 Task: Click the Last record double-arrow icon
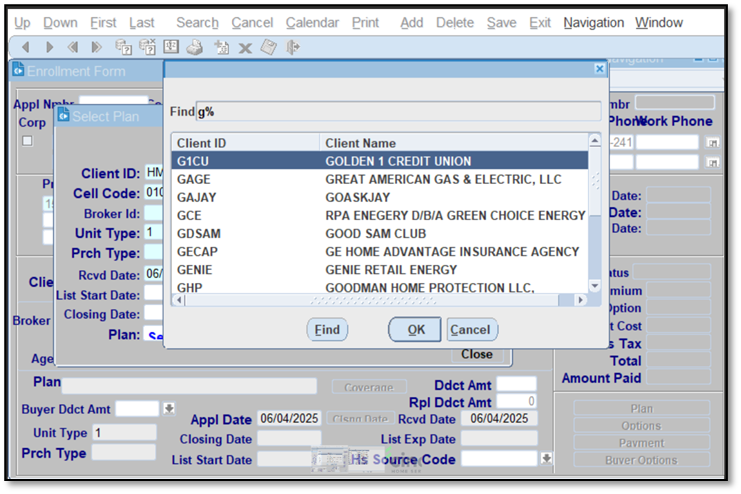96,47
